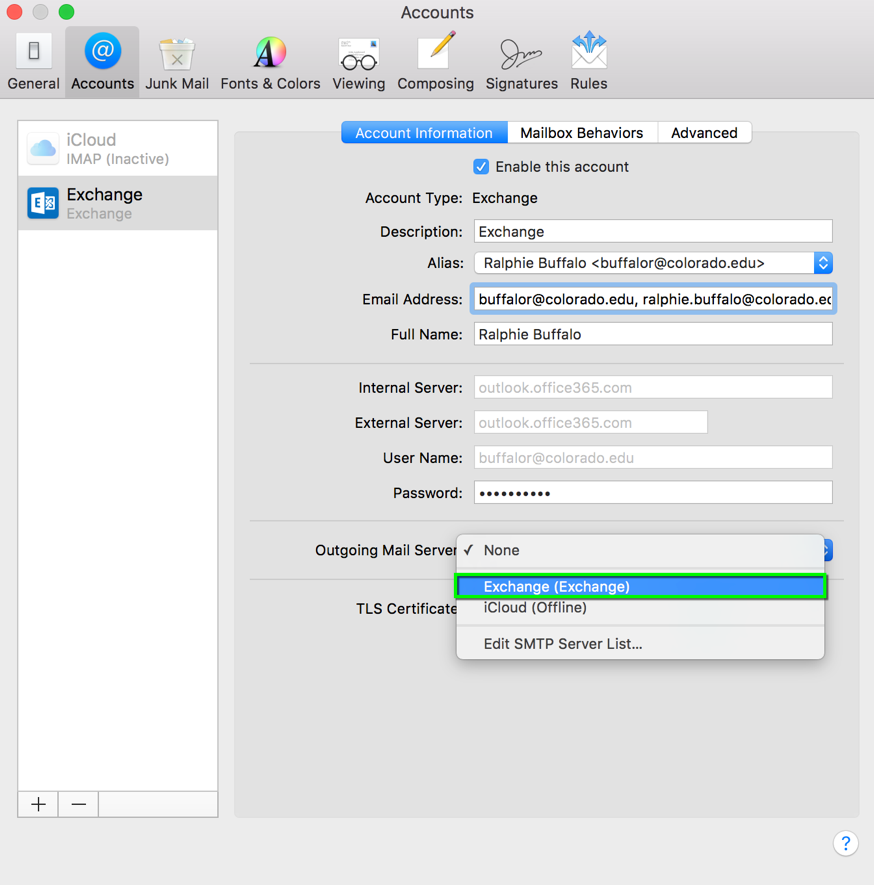Click the User Name field
874x885 pixels.
653,458
